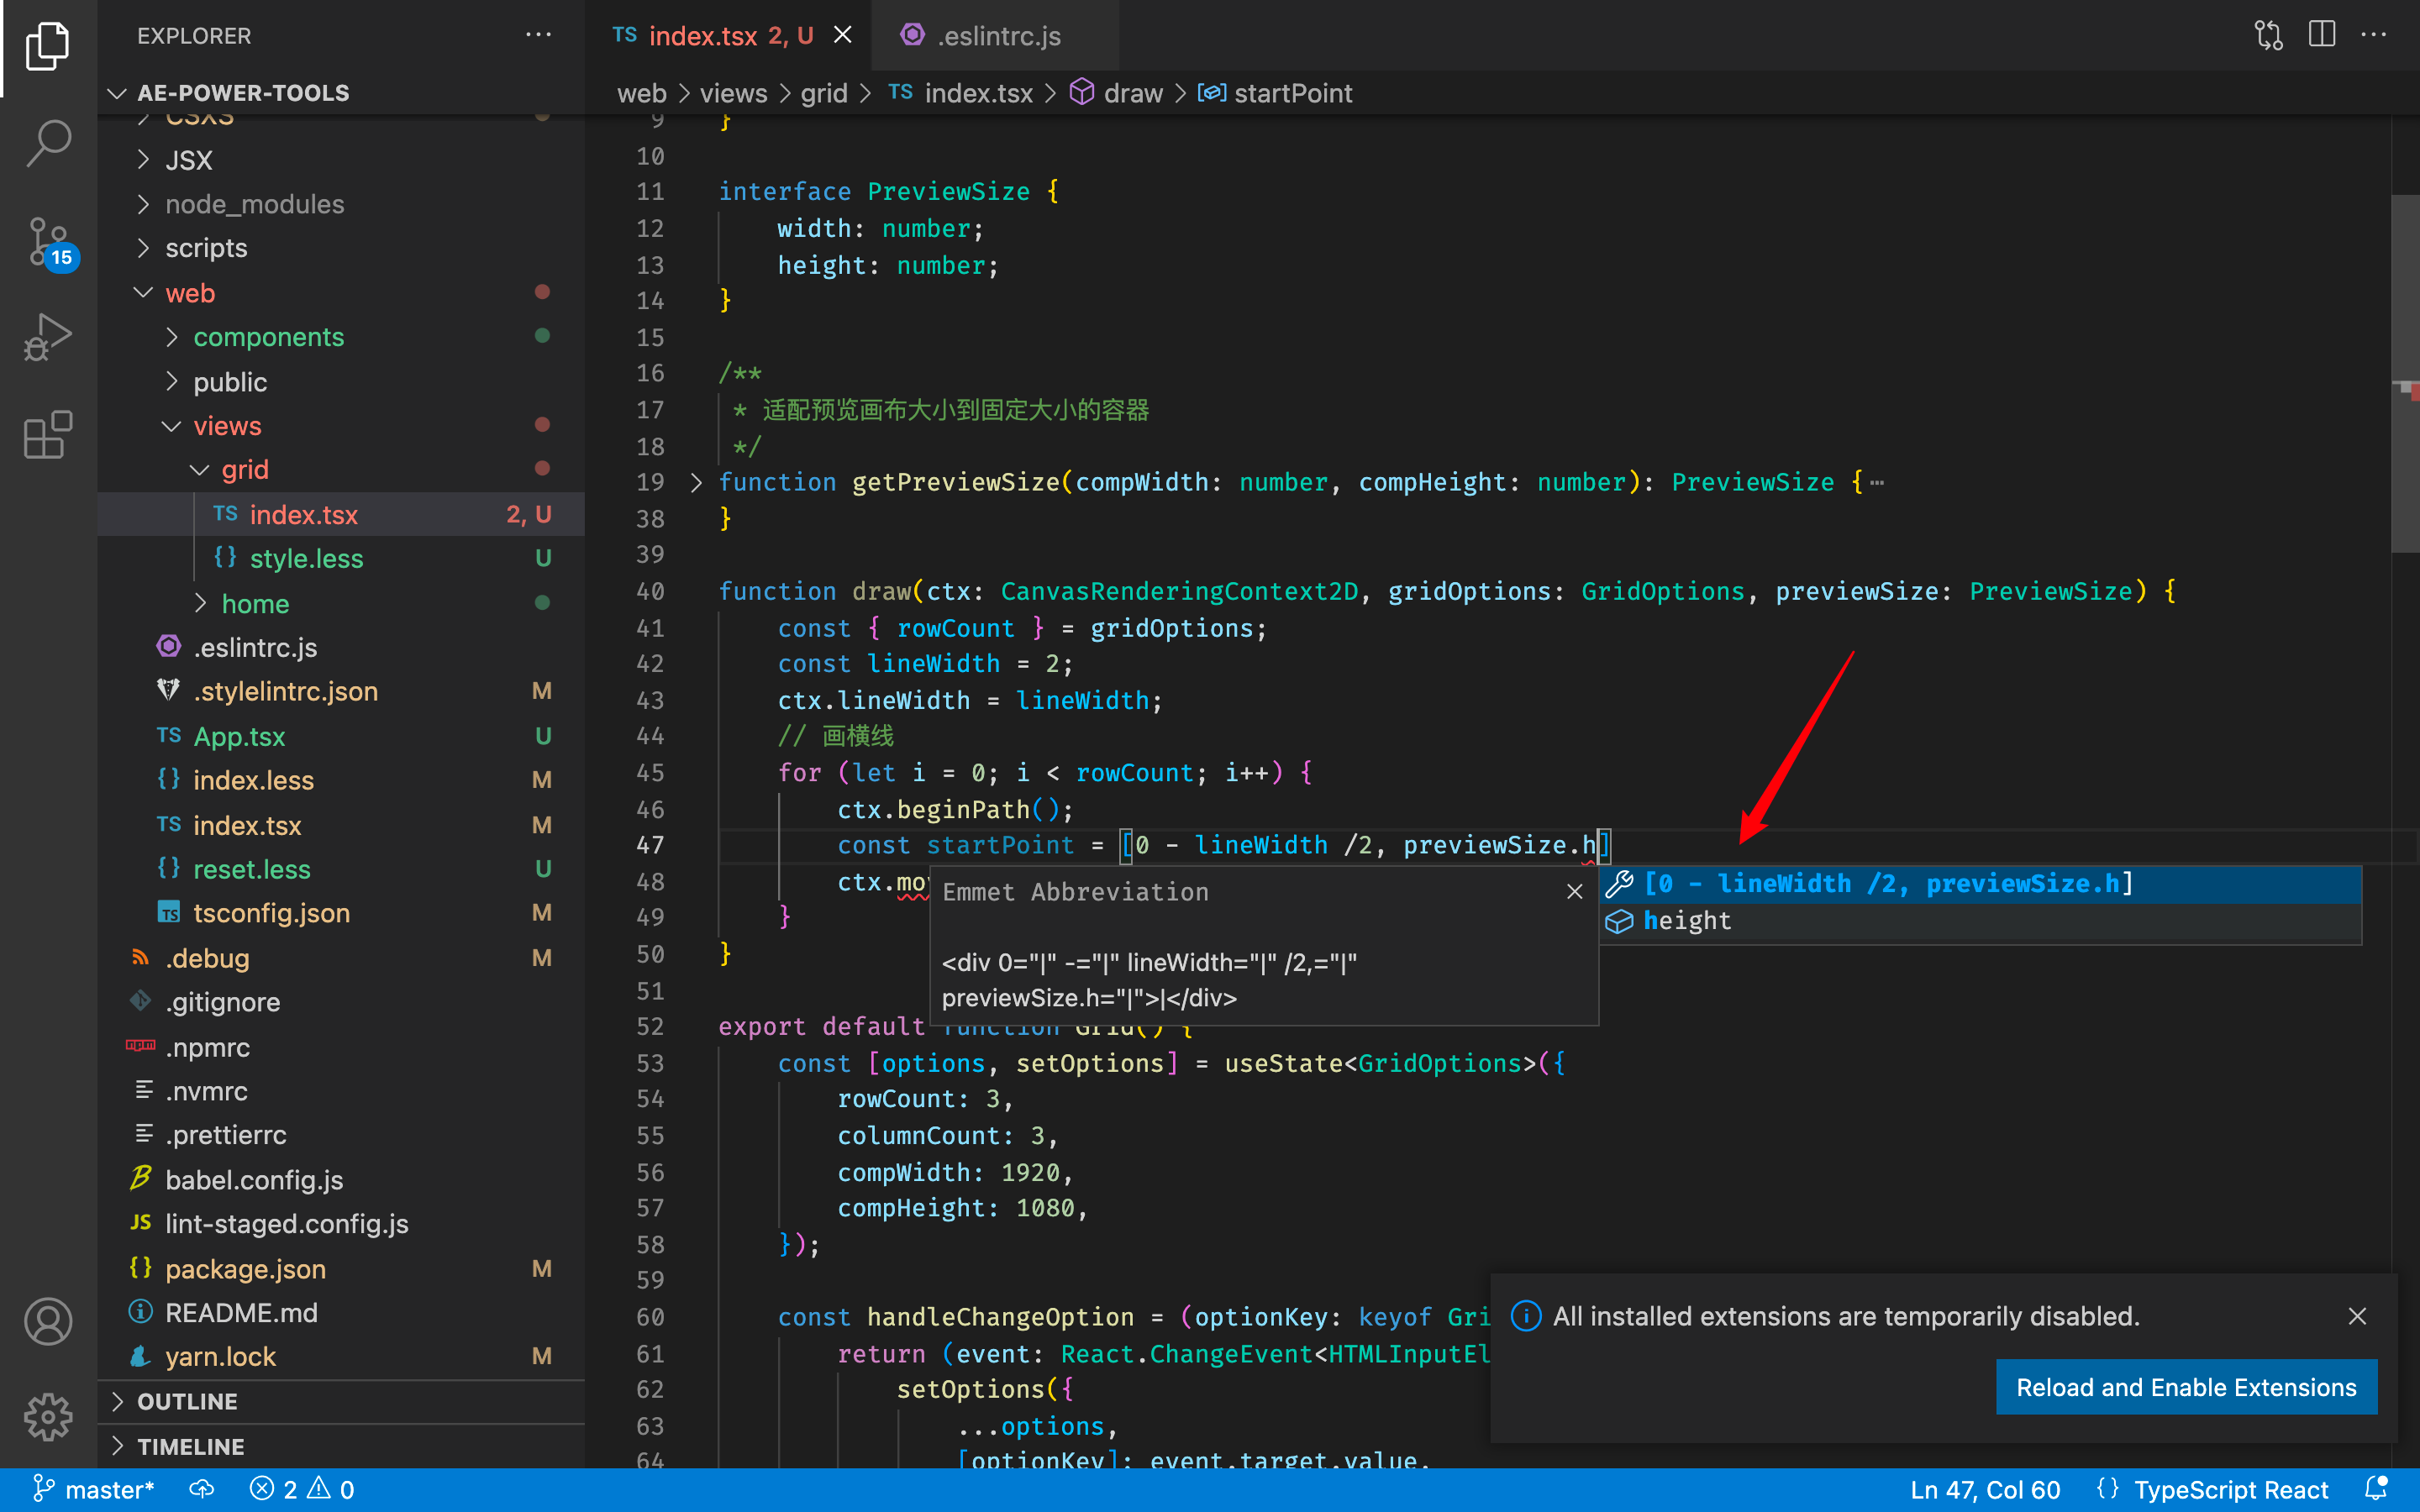This screenshot has height=1512, width=2420.
Task: Open the Manage settings gear icon
Action: [x=47, y=1417]
